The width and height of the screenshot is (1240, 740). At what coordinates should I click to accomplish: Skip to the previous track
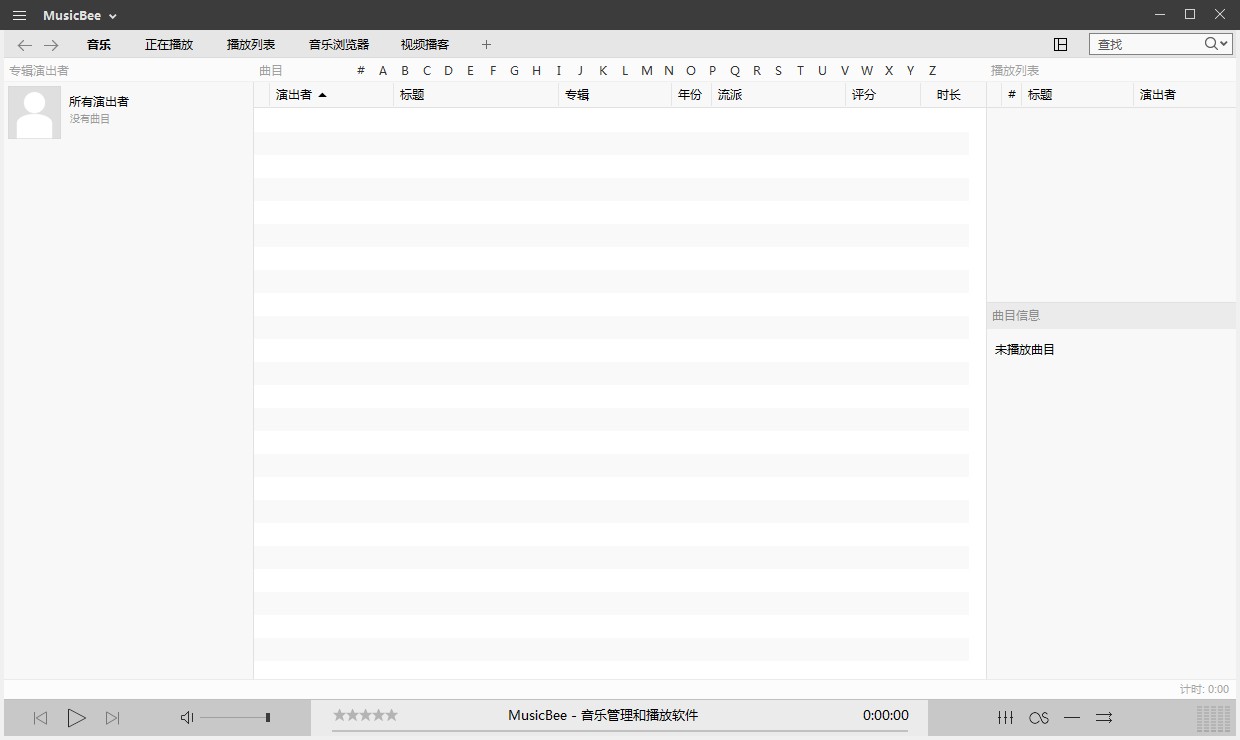[40, 718]
